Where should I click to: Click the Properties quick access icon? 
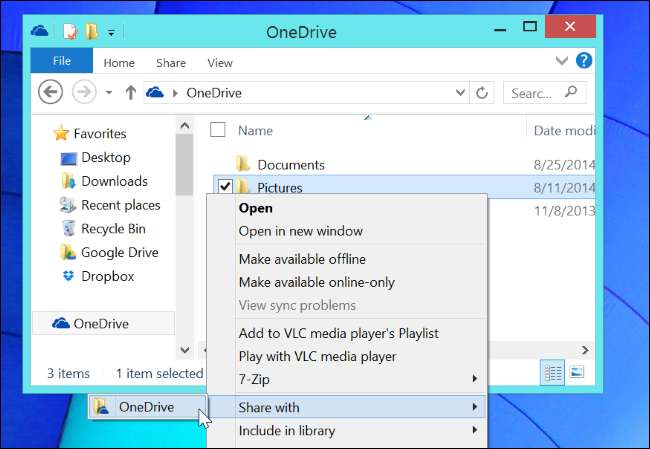70,32
